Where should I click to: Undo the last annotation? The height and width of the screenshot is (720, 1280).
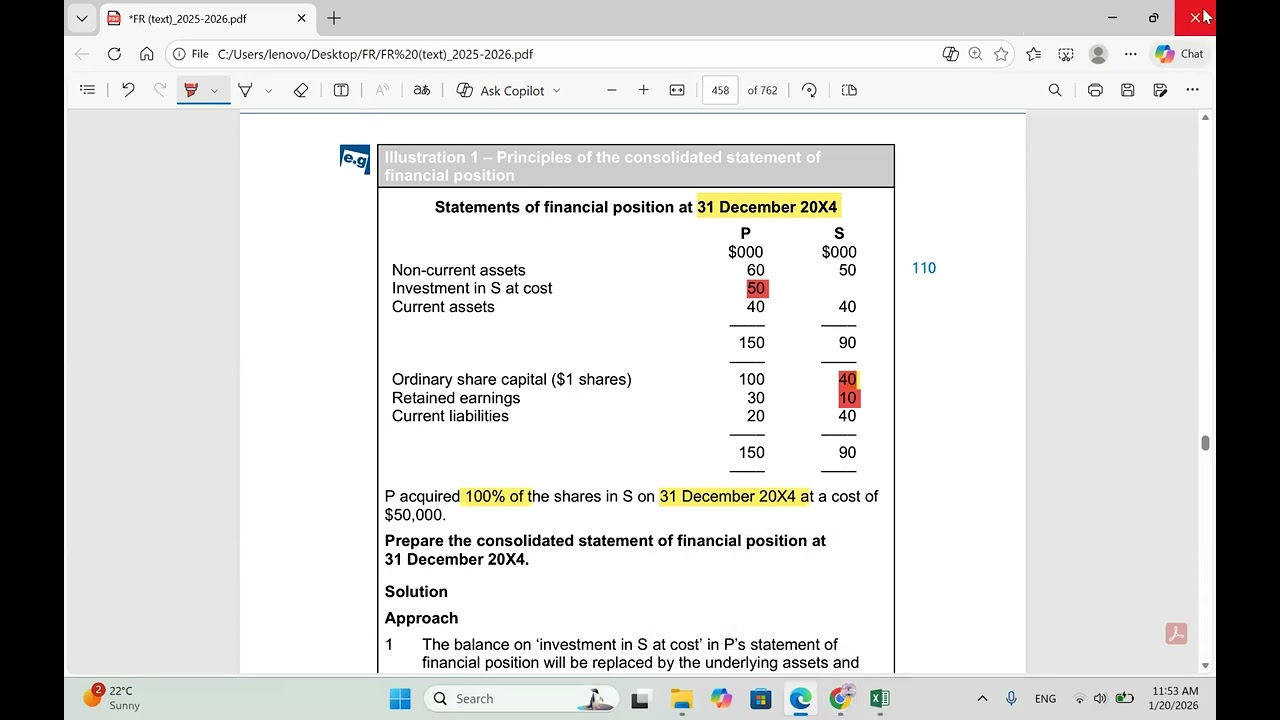128,90
